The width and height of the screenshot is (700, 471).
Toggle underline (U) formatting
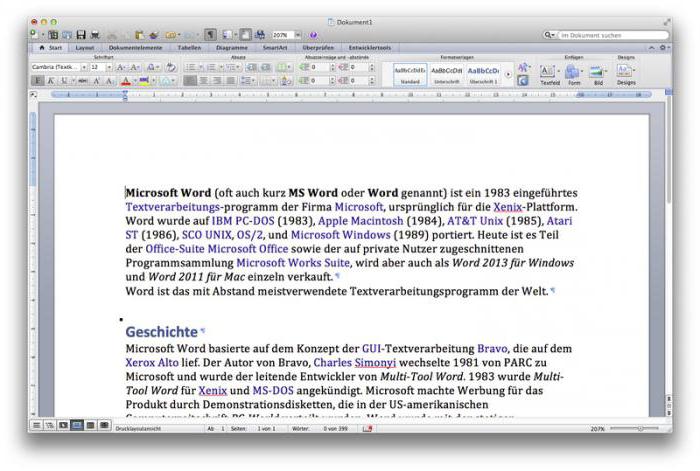tap(64, 81)
